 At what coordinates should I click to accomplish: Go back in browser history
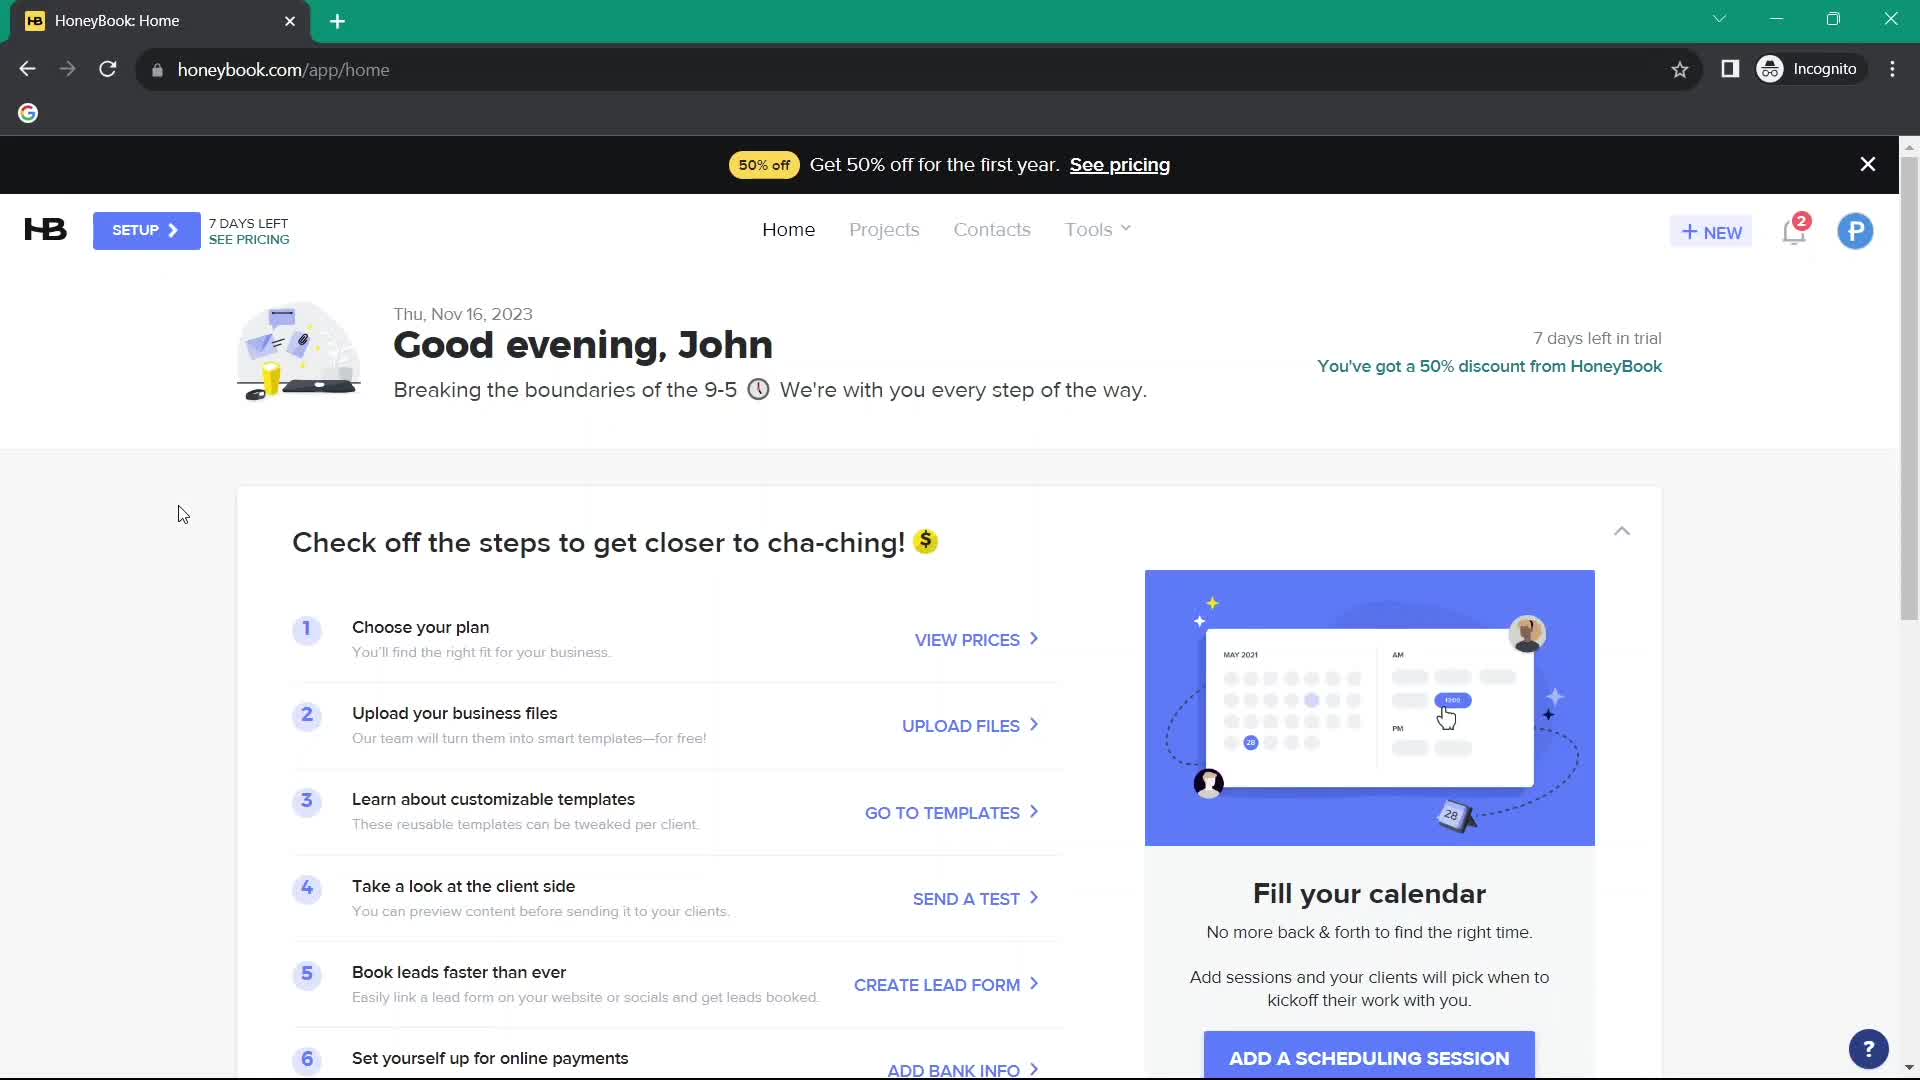[x=27, y=69]
